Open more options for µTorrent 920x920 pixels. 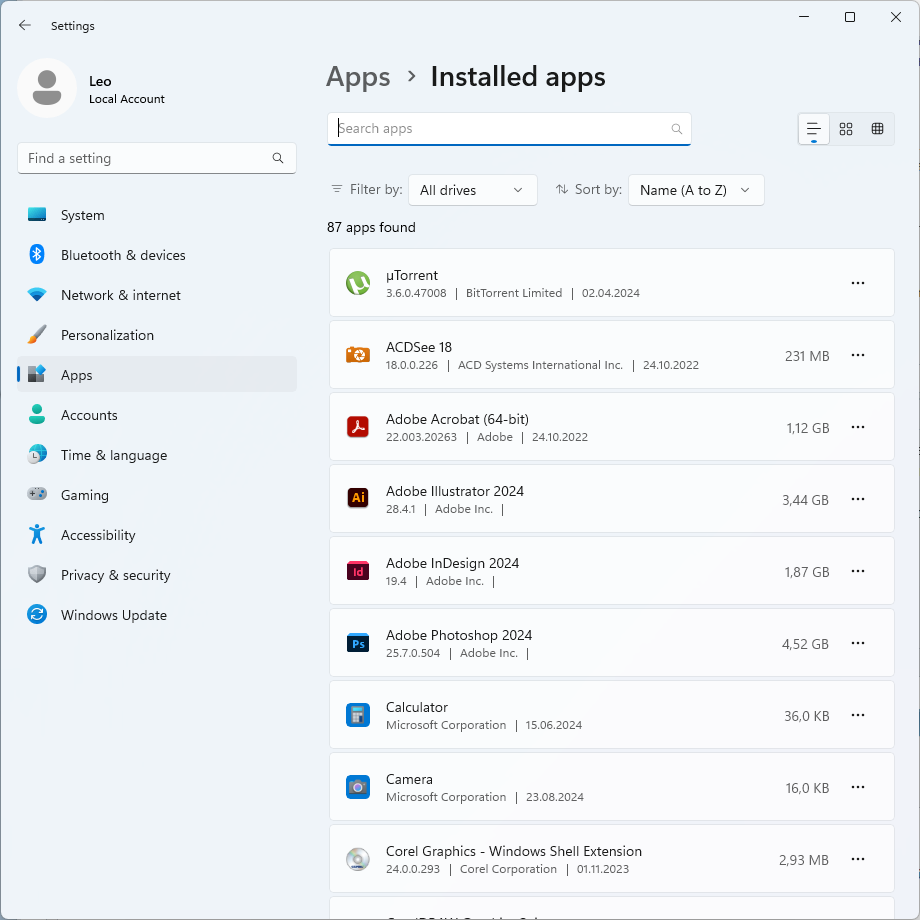pos(857,283)
